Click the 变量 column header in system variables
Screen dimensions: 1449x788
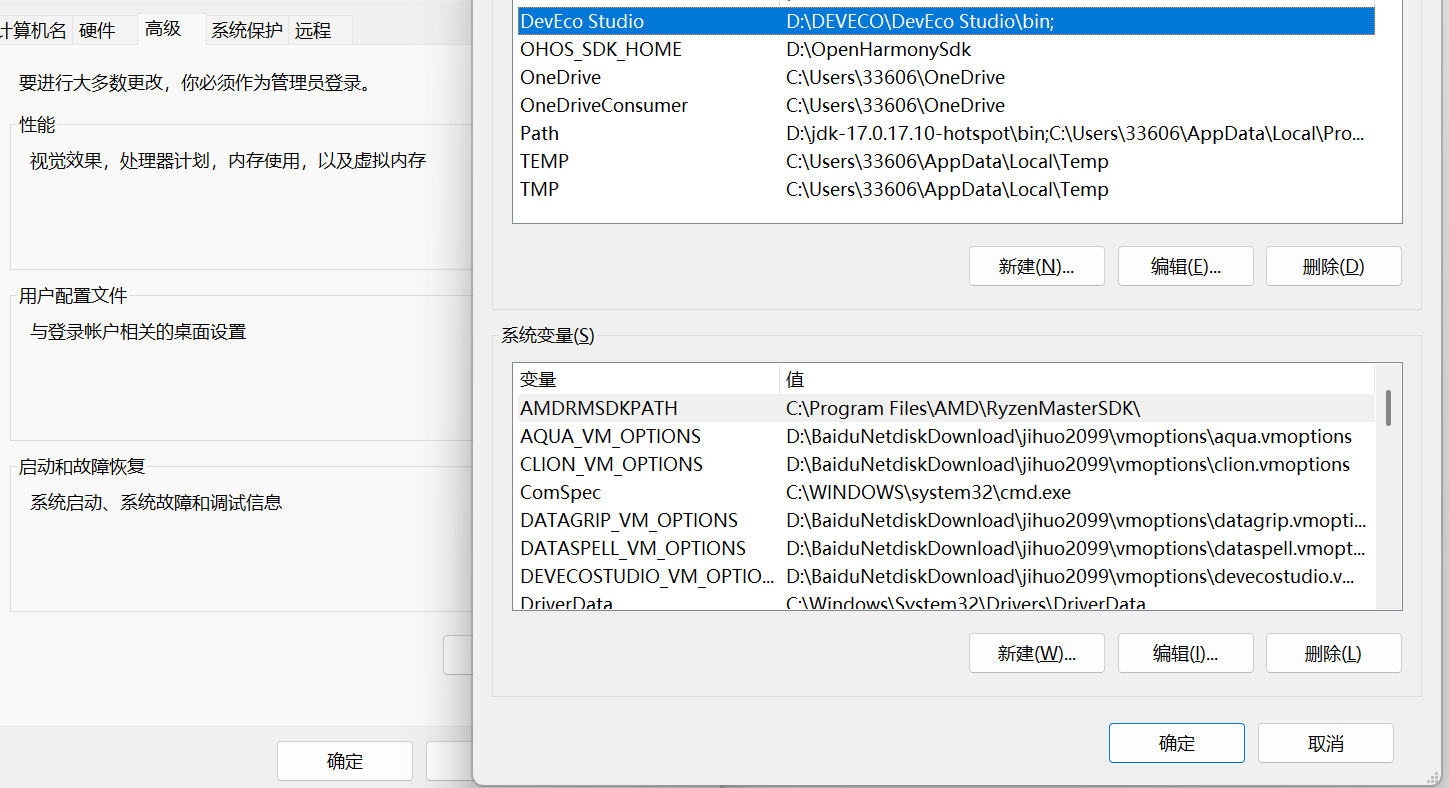click(x=646, y=379)
